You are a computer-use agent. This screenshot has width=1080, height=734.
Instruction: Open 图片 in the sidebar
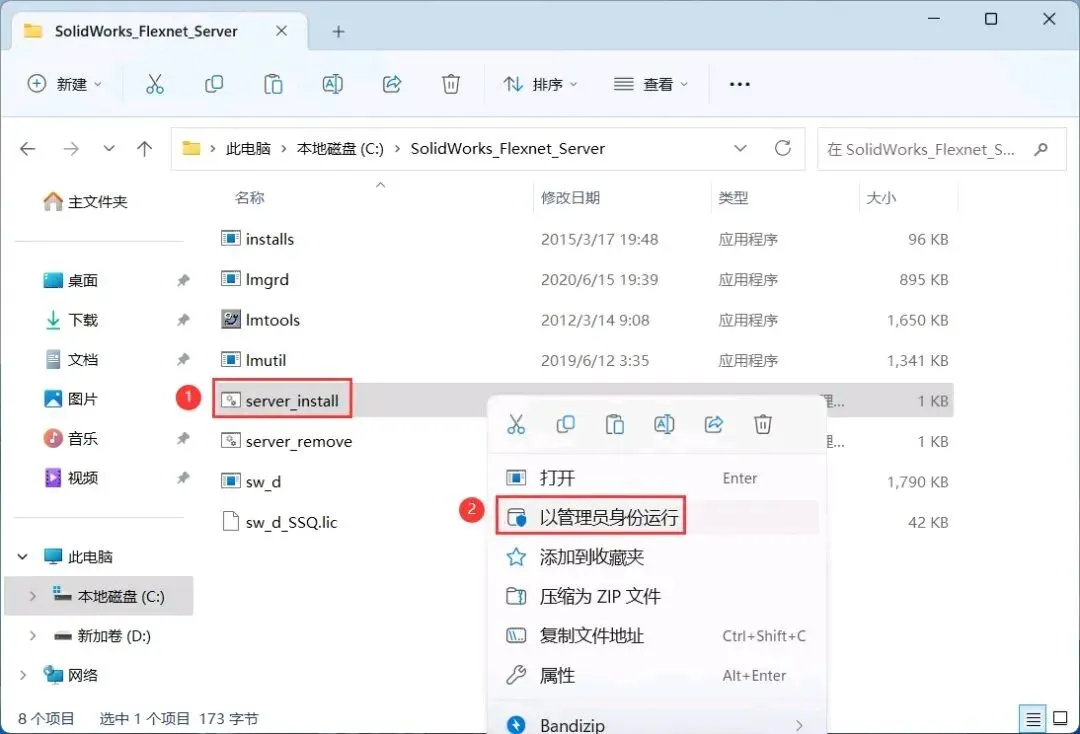point(71,399)
